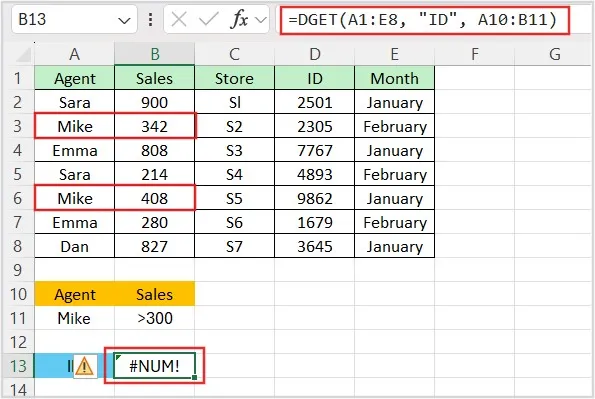
Task: Select column D header
Action: click(315, 54)
